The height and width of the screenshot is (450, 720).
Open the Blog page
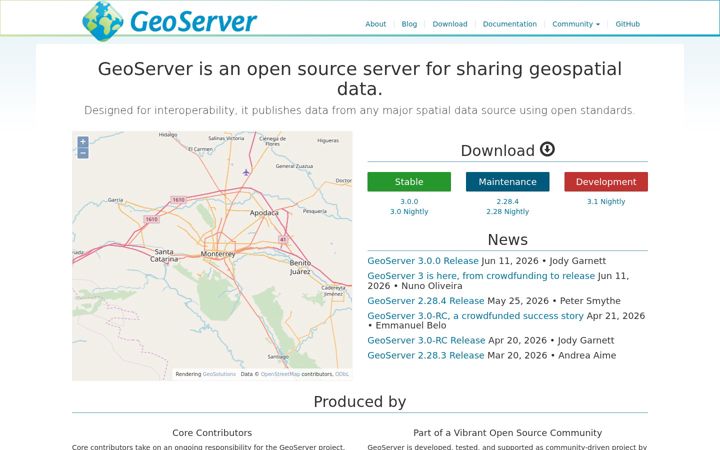(x=409, y=24)
